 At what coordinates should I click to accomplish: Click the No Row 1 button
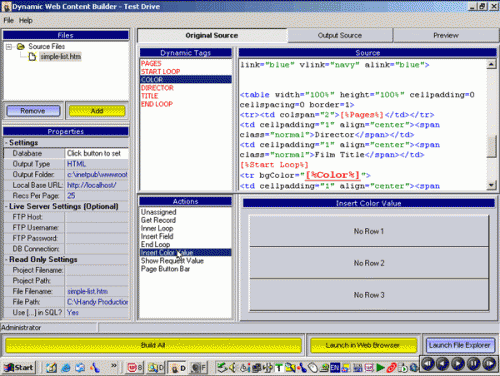[x=369, y=231]
